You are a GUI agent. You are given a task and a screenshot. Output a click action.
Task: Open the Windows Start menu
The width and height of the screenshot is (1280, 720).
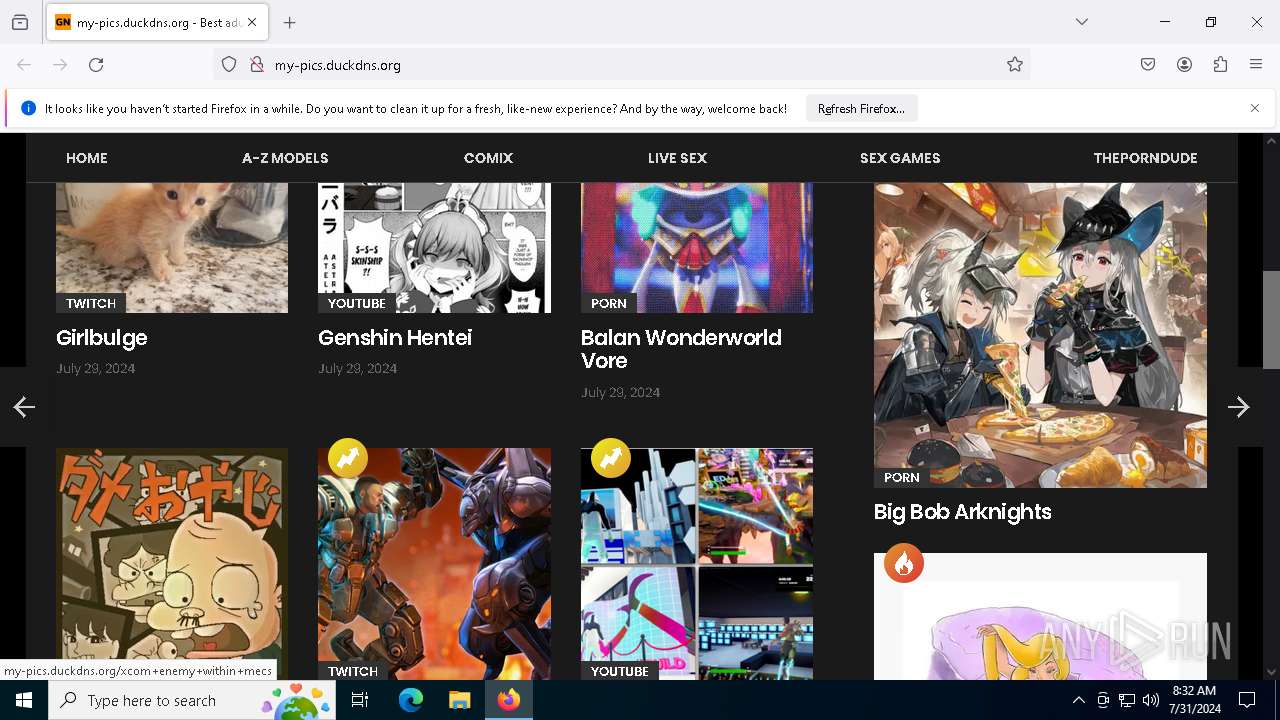(24, 700)
